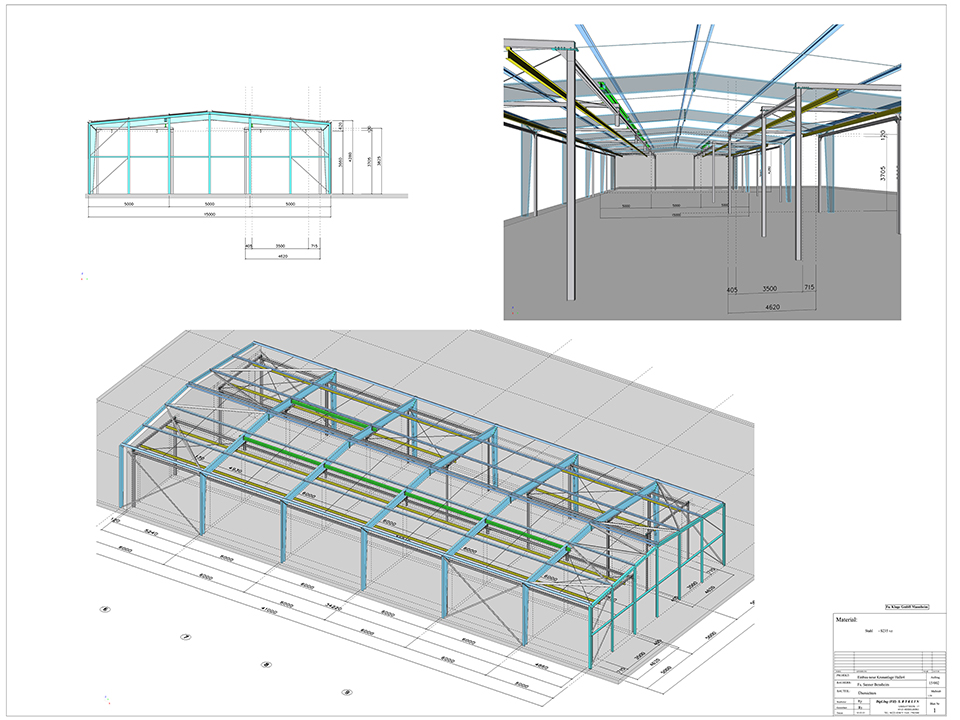Image resolution: width=960 pixels, height=720 pixels.
Task: Select the company name box above title block
Action: coord(908,606)
